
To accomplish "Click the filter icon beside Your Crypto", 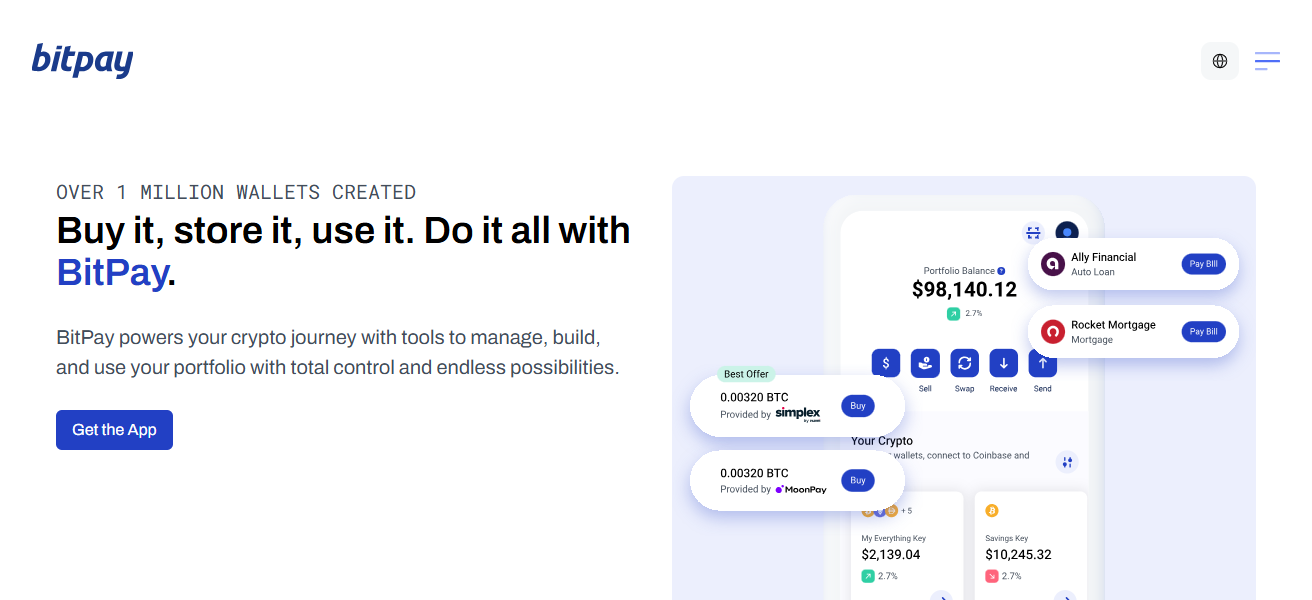I will point(1067,462).
